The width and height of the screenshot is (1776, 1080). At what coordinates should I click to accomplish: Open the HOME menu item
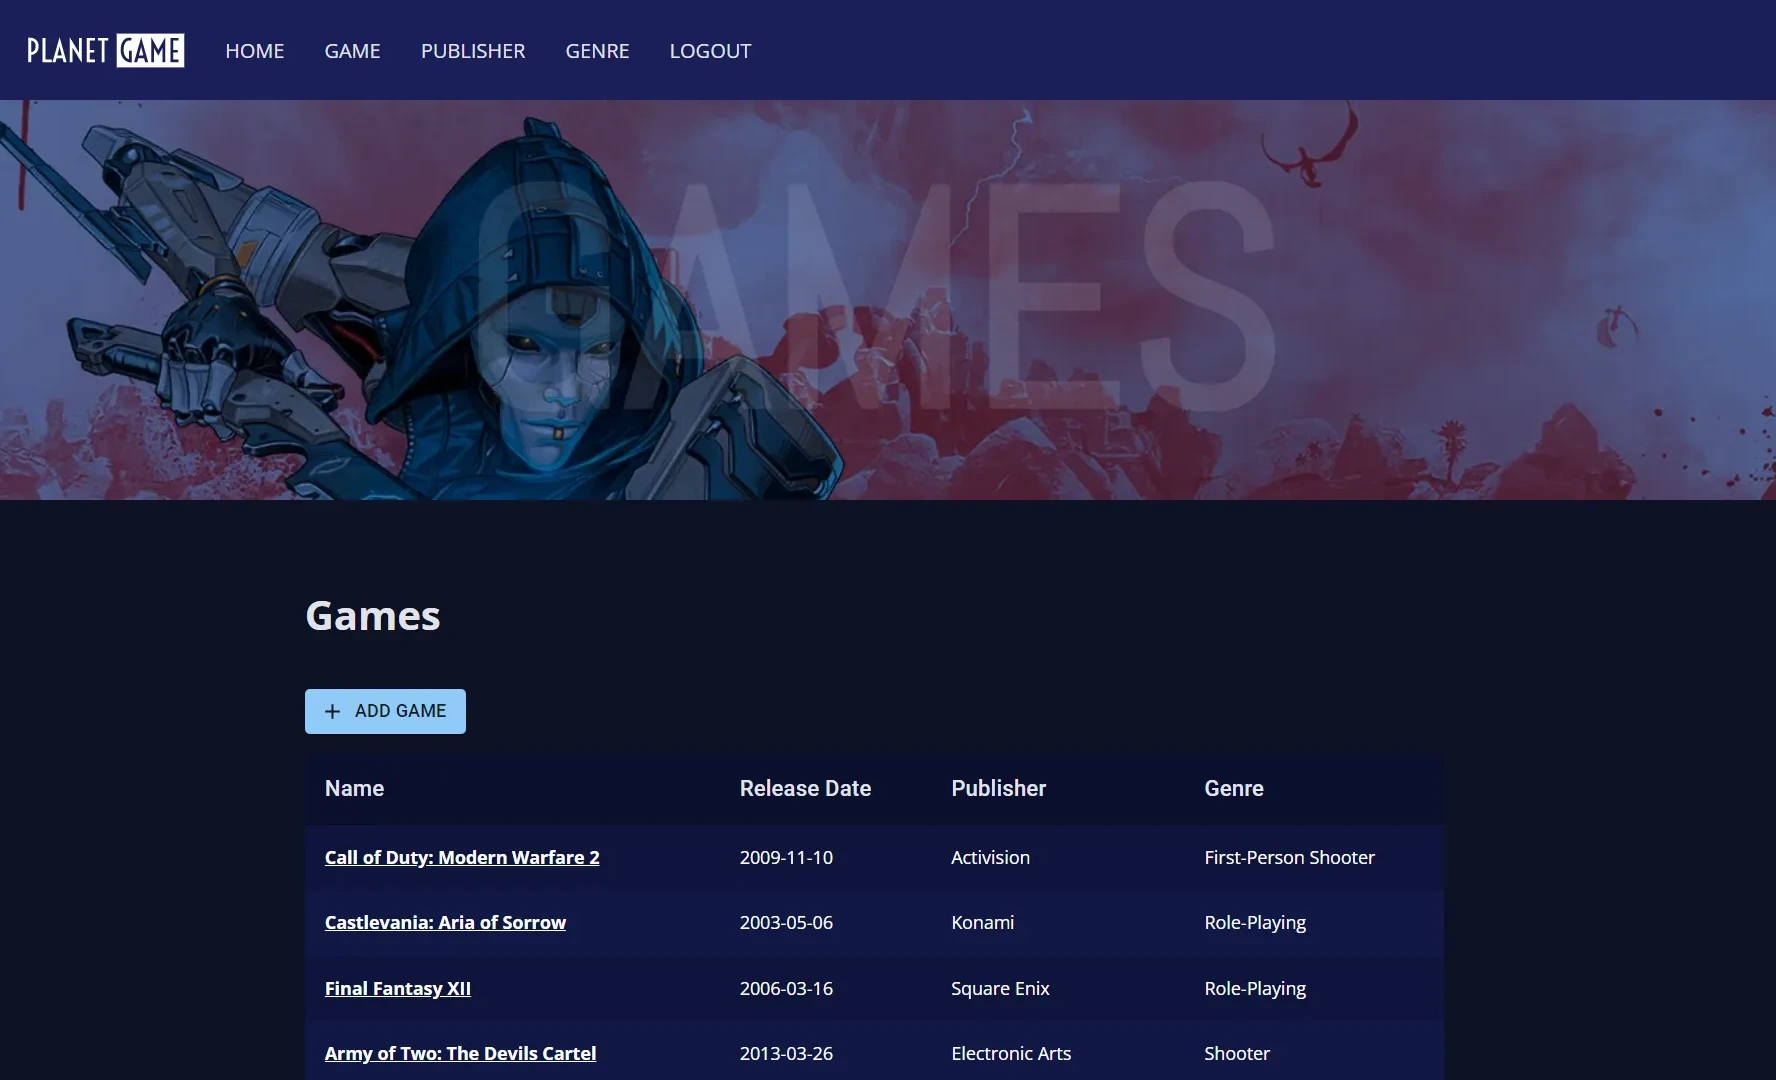254,51
